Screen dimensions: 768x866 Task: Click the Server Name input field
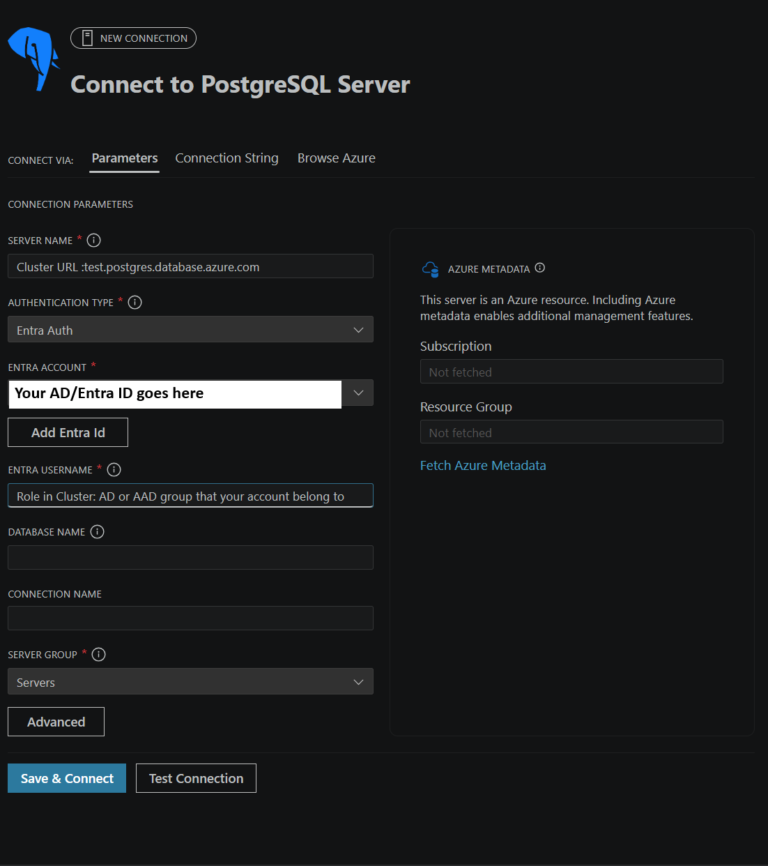[190, 267]
